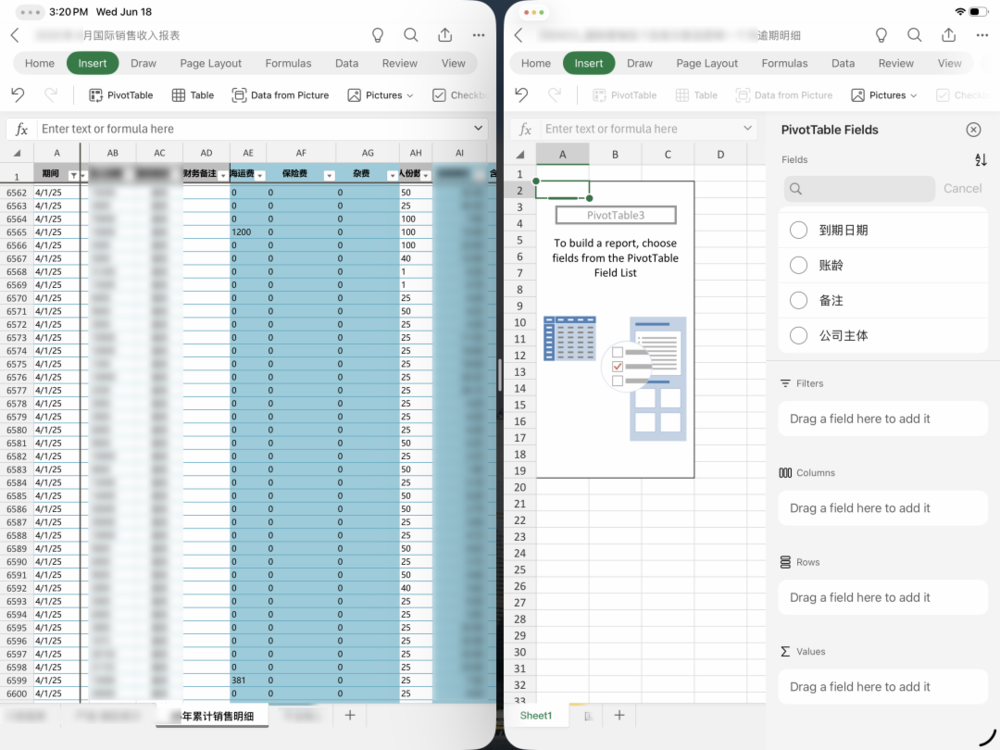Switch to Formulas tab in left window
This screenshot has height=750, width=1000.
288,63
